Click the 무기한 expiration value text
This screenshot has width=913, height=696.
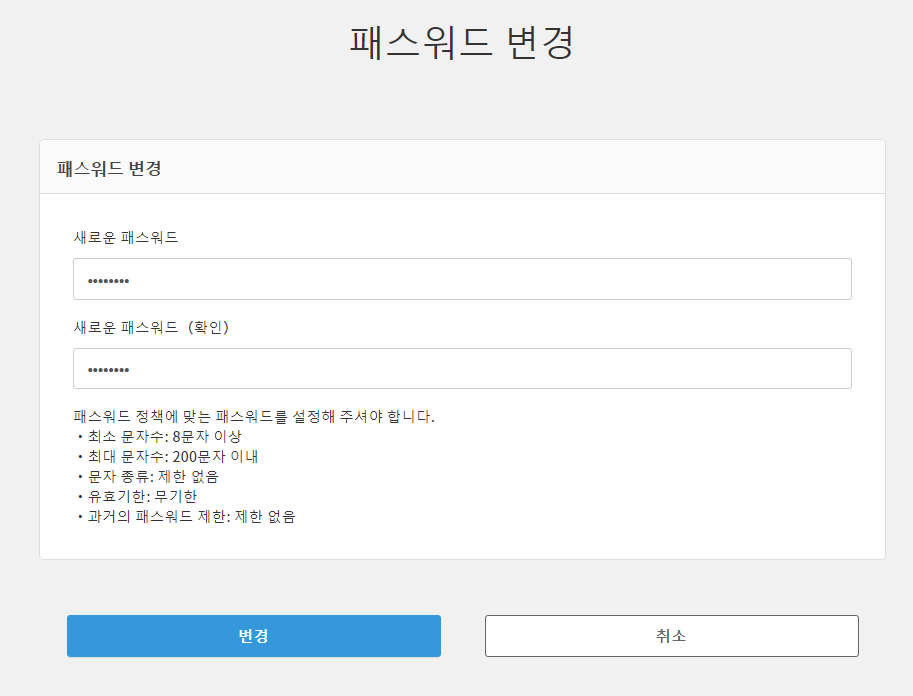pyautogui.click(x=175, y=496)
